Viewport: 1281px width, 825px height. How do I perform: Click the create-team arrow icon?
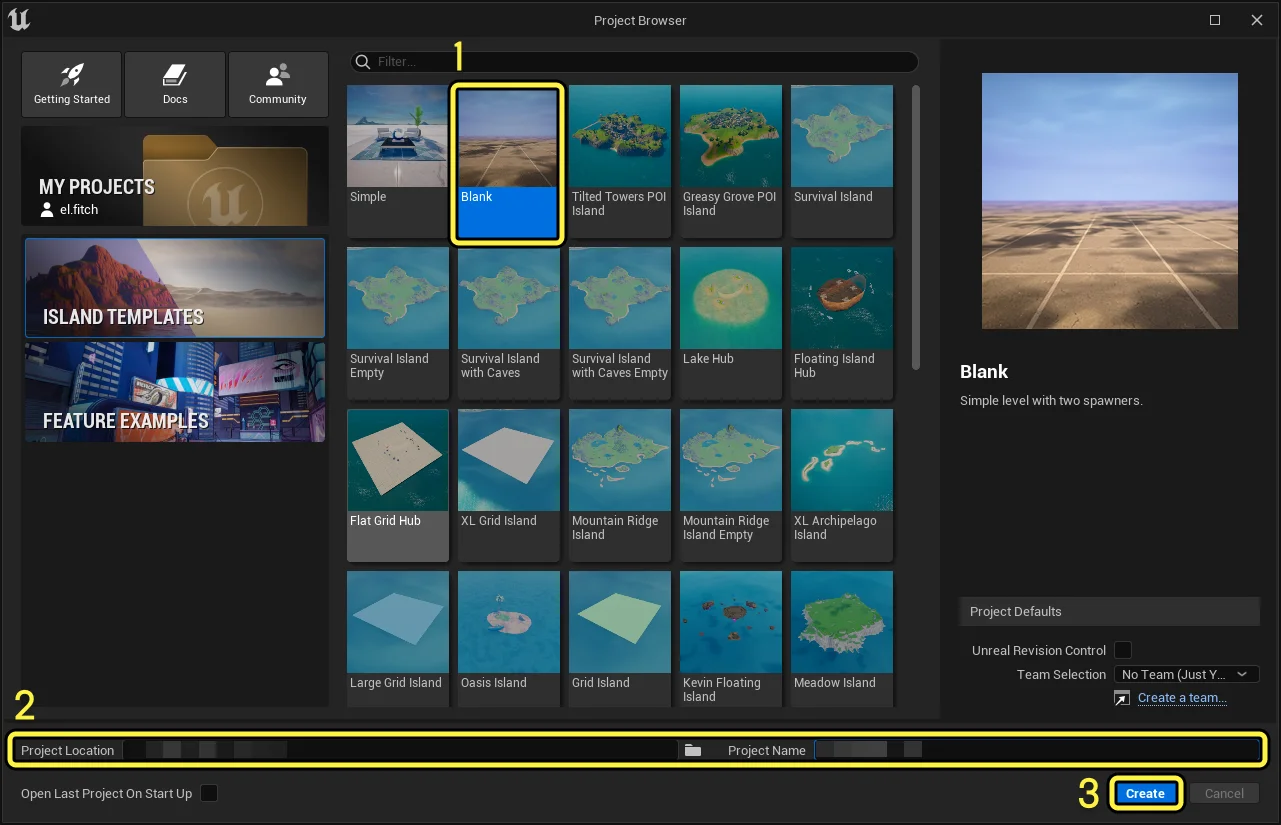[x=1122, y=698]
